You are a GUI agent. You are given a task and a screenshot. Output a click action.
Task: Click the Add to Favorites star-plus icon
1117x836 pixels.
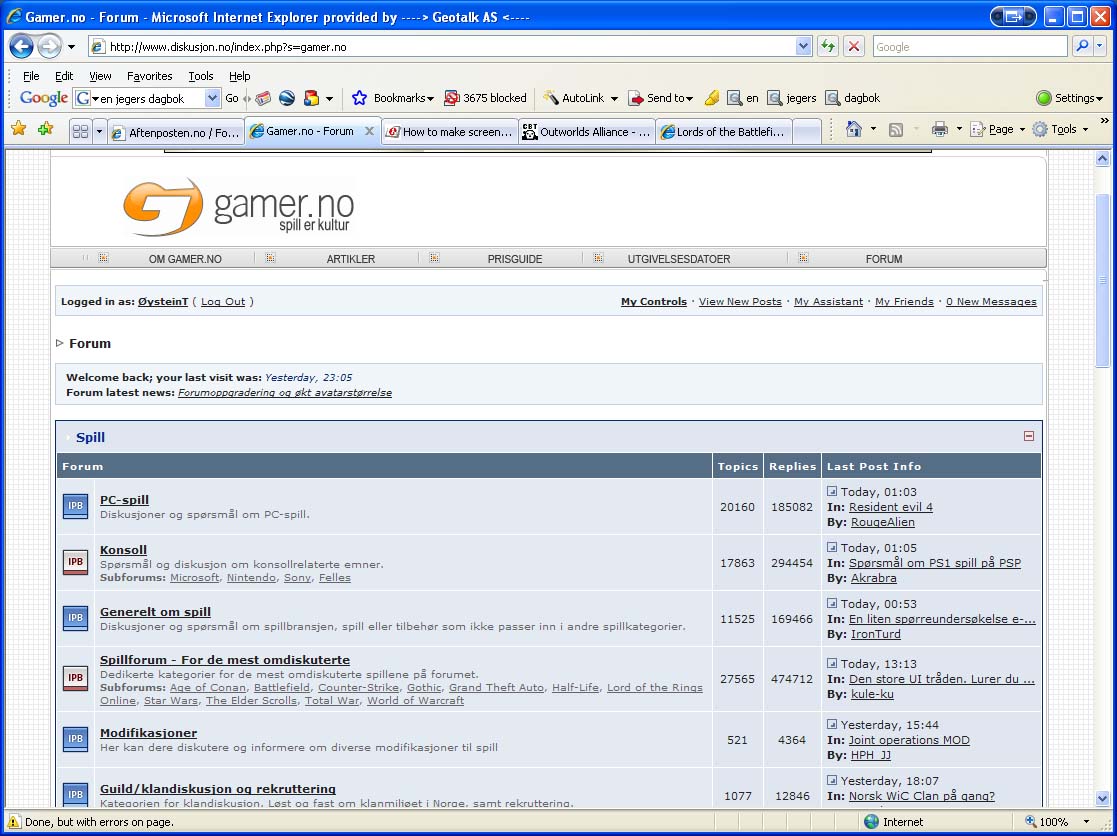(x=46, y=129)
